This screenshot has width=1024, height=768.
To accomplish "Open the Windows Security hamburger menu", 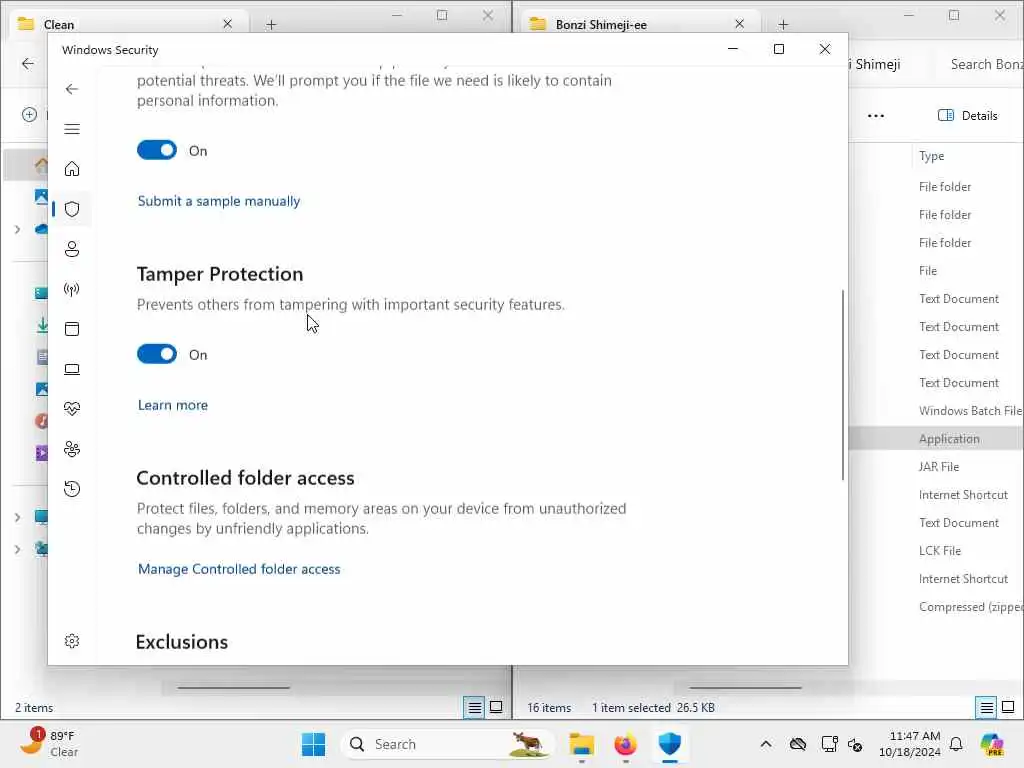I will click(x=72, y=129).
